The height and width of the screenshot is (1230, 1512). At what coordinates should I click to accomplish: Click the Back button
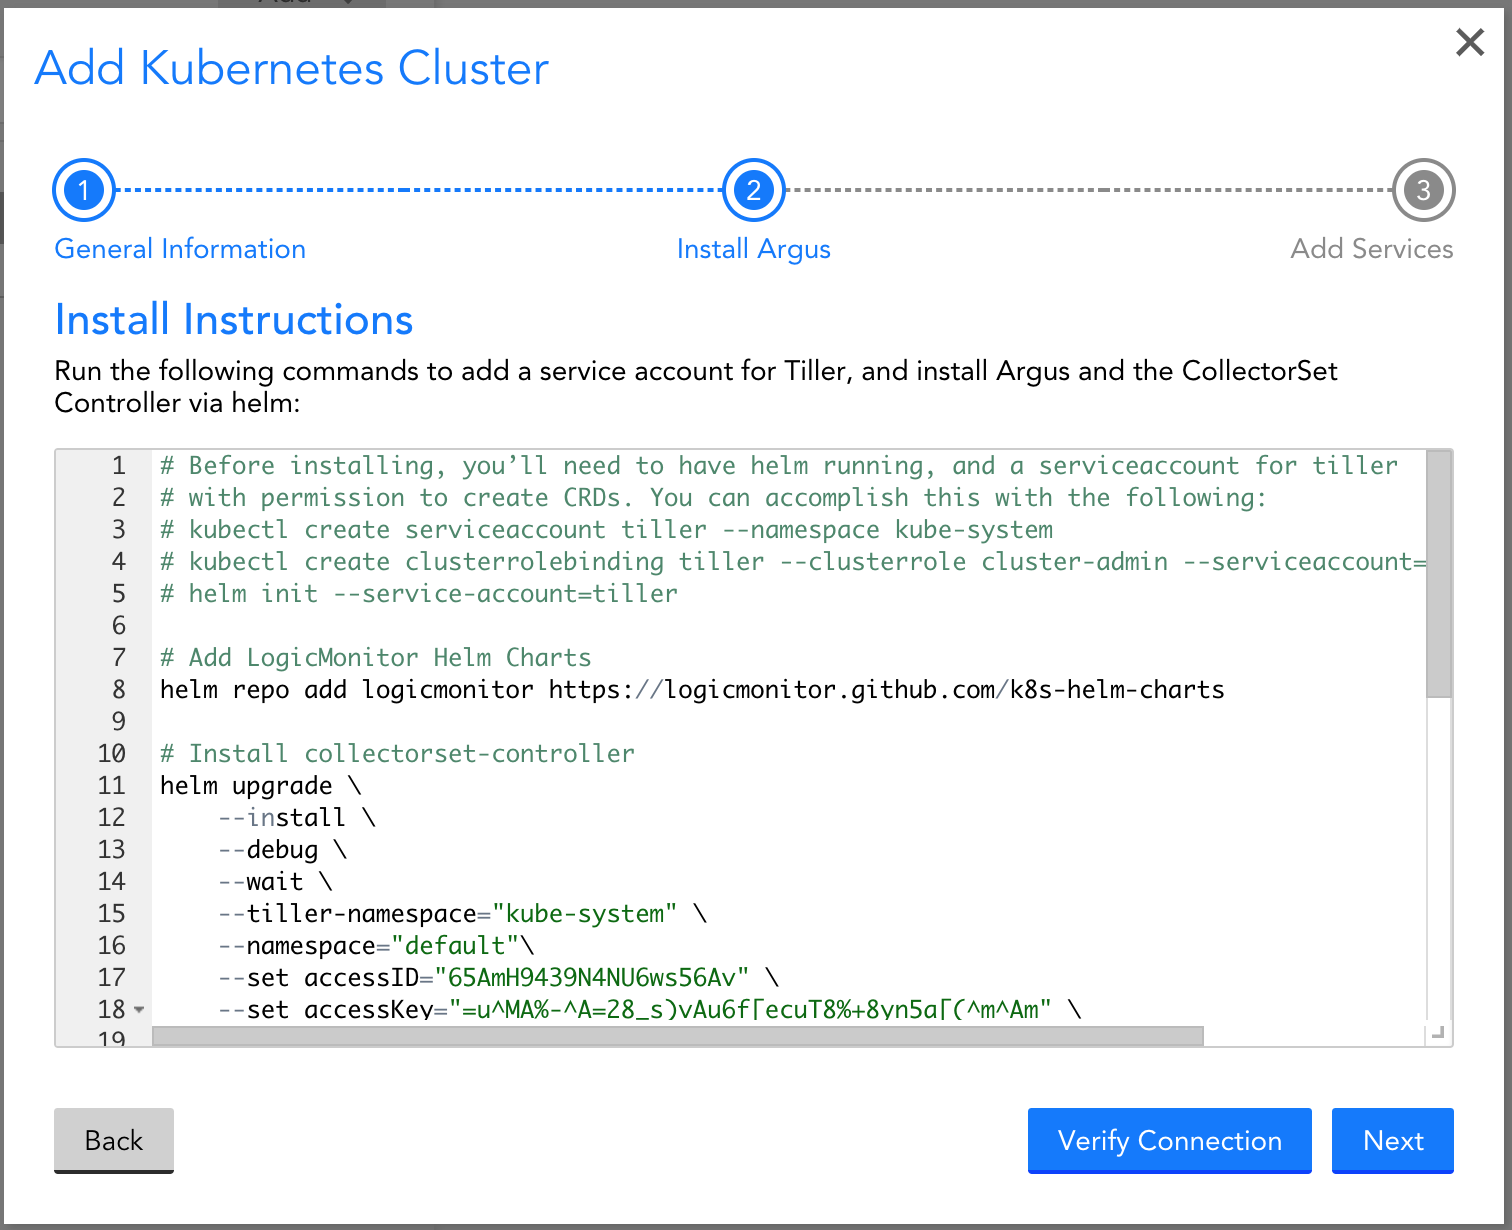click(114, 1140)
